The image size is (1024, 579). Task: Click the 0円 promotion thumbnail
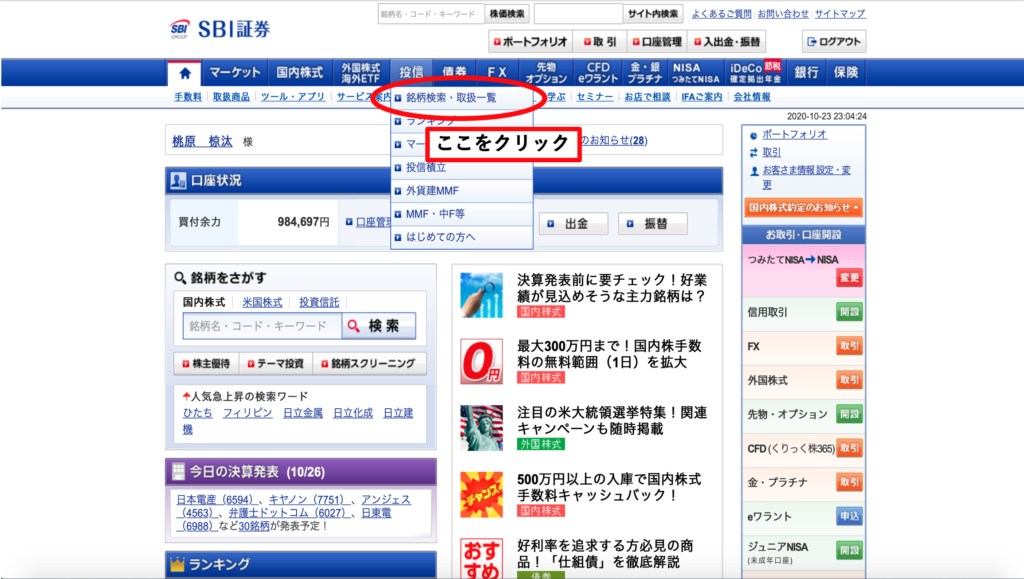[481, 361]
